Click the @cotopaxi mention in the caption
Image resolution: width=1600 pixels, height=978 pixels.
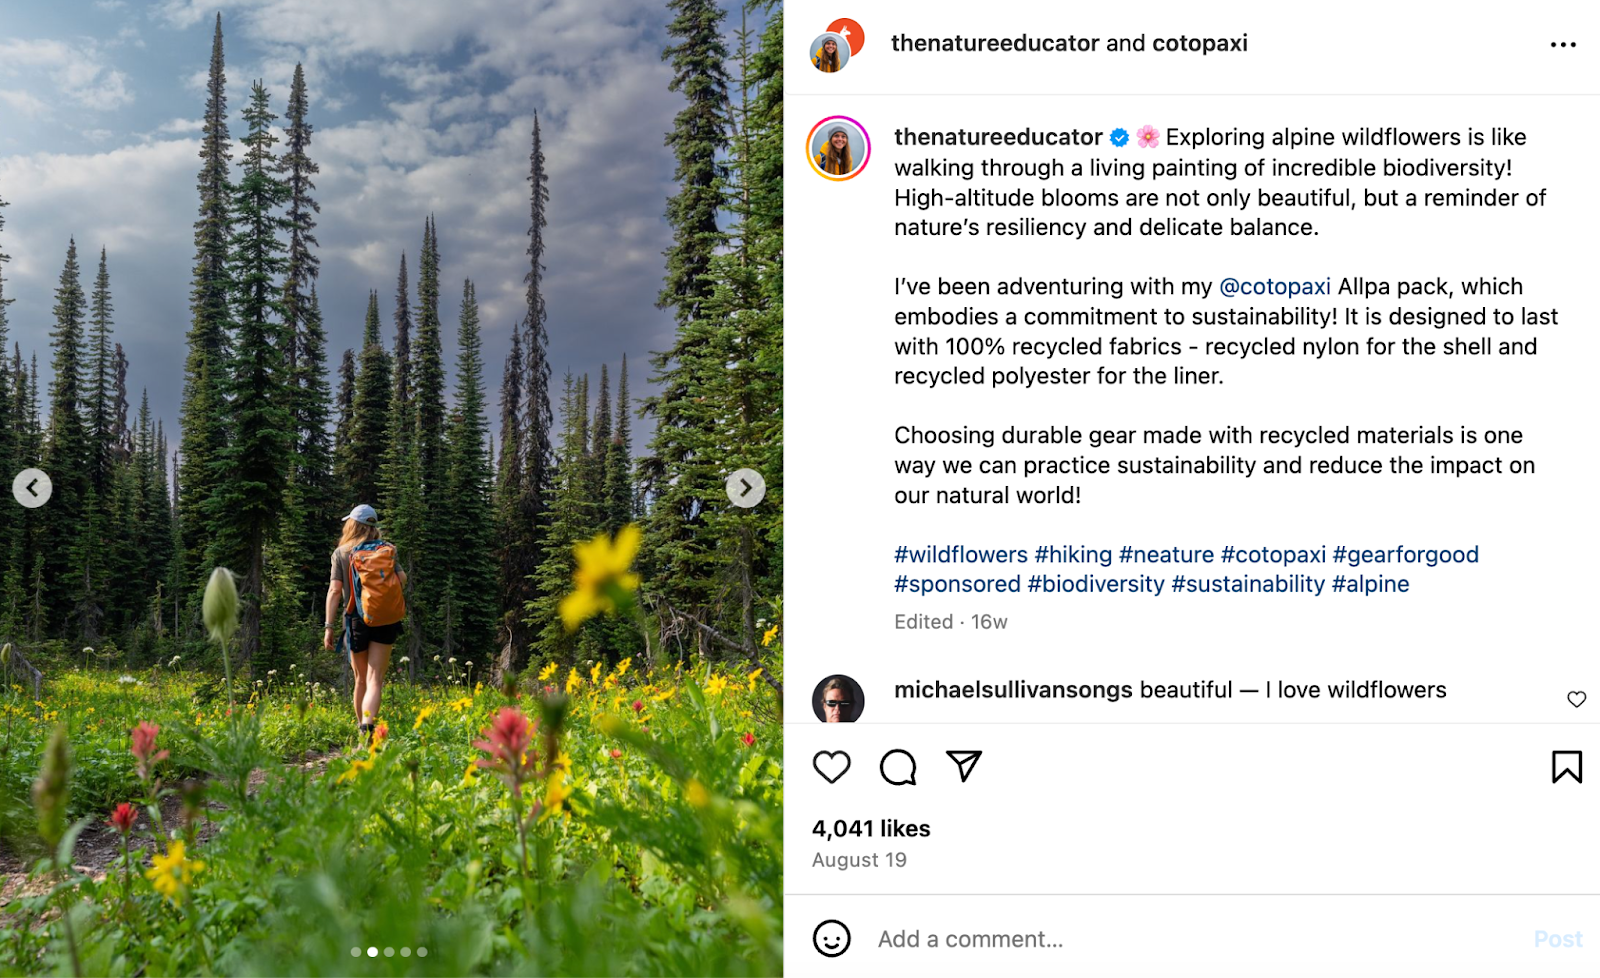[1274, 286]
